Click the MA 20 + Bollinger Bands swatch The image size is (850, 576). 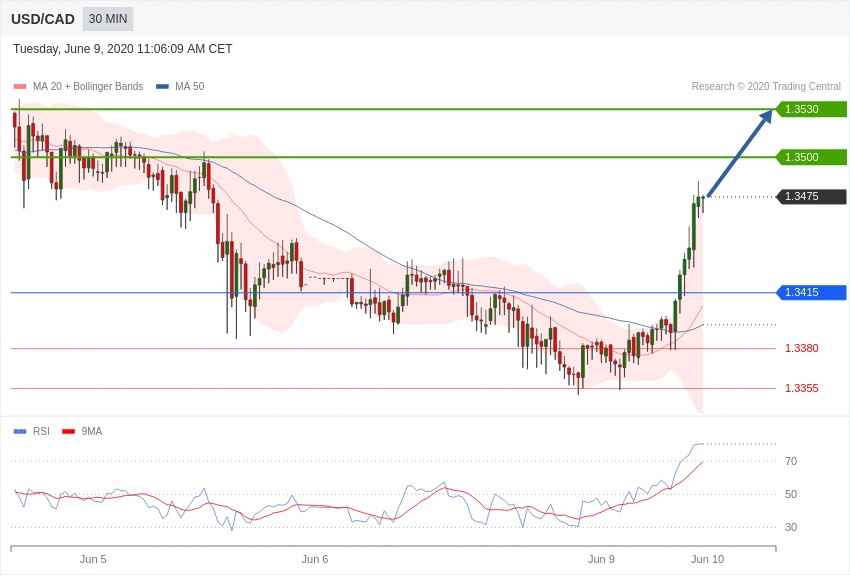tap(20, 87)
